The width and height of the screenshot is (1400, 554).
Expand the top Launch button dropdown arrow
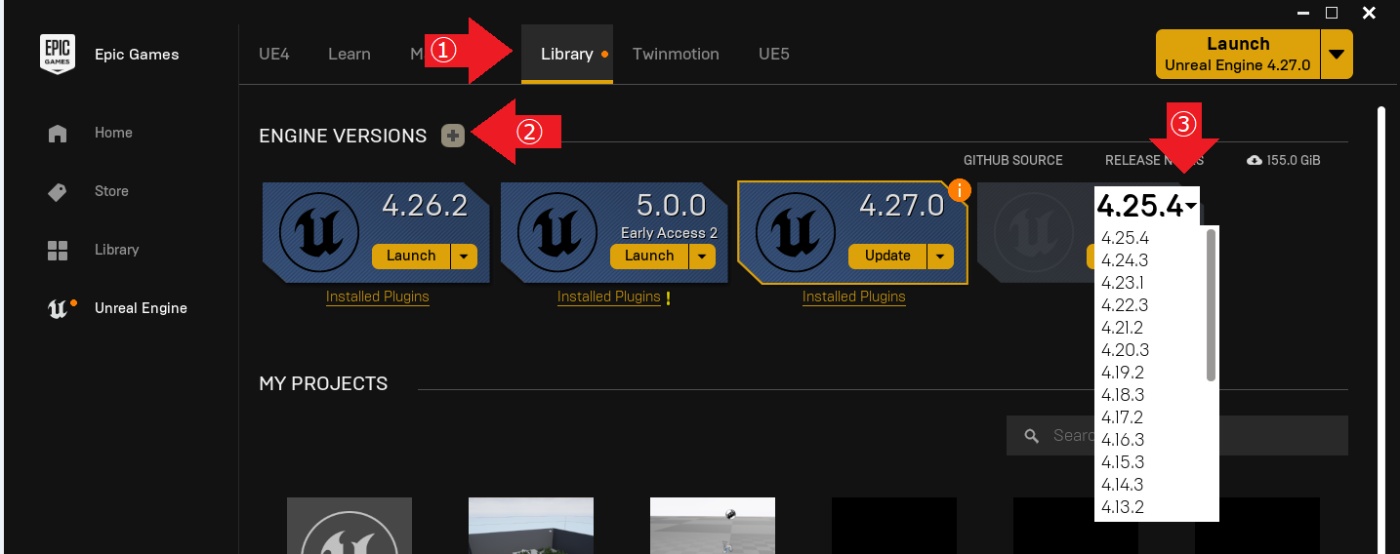[1337, 54]
